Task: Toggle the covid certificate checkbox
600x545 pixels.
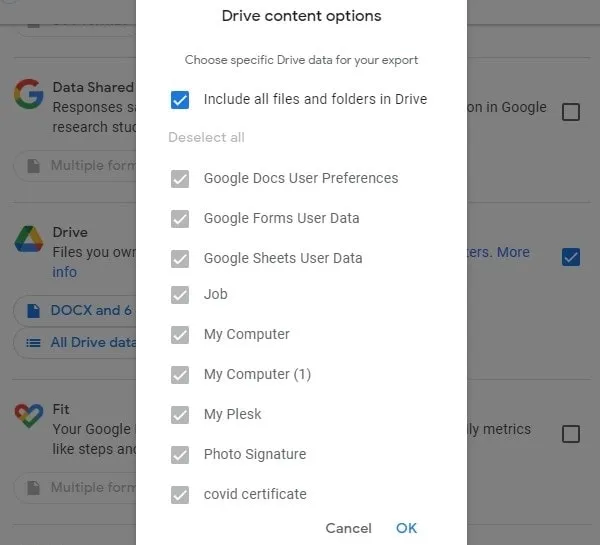Action: [180, 495]
